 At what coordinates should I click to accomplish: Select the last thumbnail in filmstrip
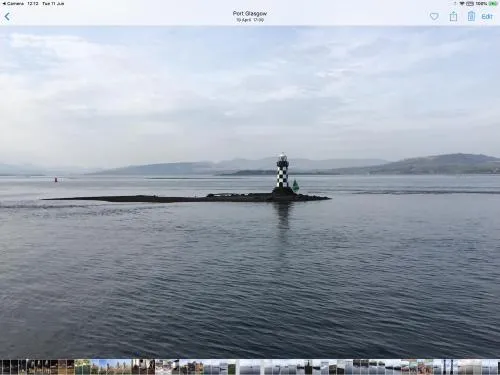494,367
